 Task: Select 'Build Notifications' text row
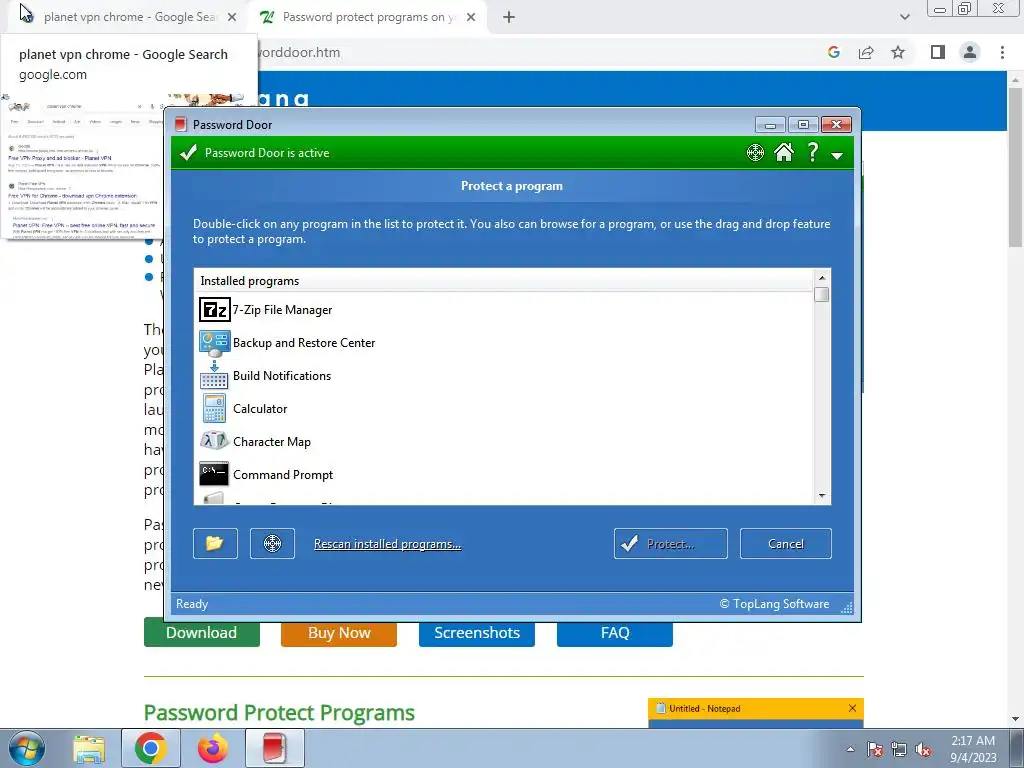pos(282,376)
